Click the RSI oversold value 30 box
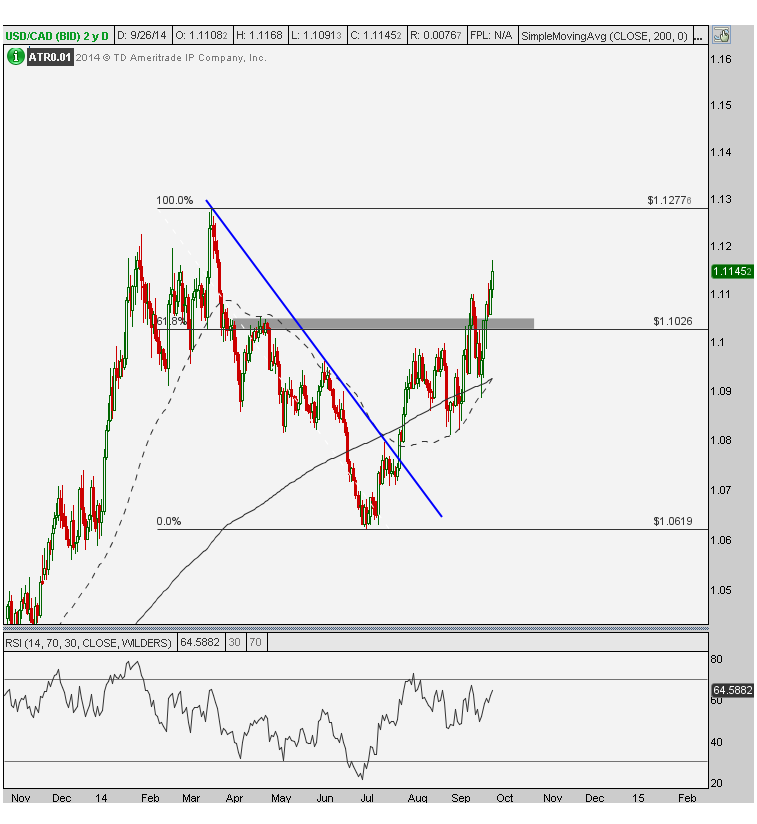 234,642
